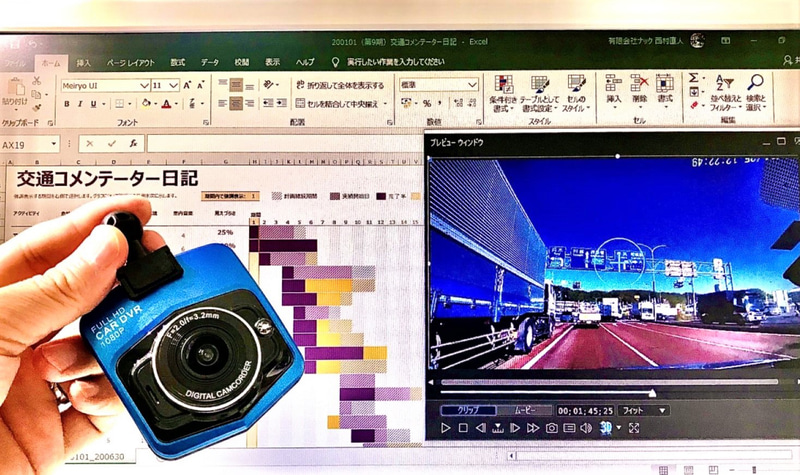
Task: Click the Decrease Indent icon
Action: (x=268, y=103)
